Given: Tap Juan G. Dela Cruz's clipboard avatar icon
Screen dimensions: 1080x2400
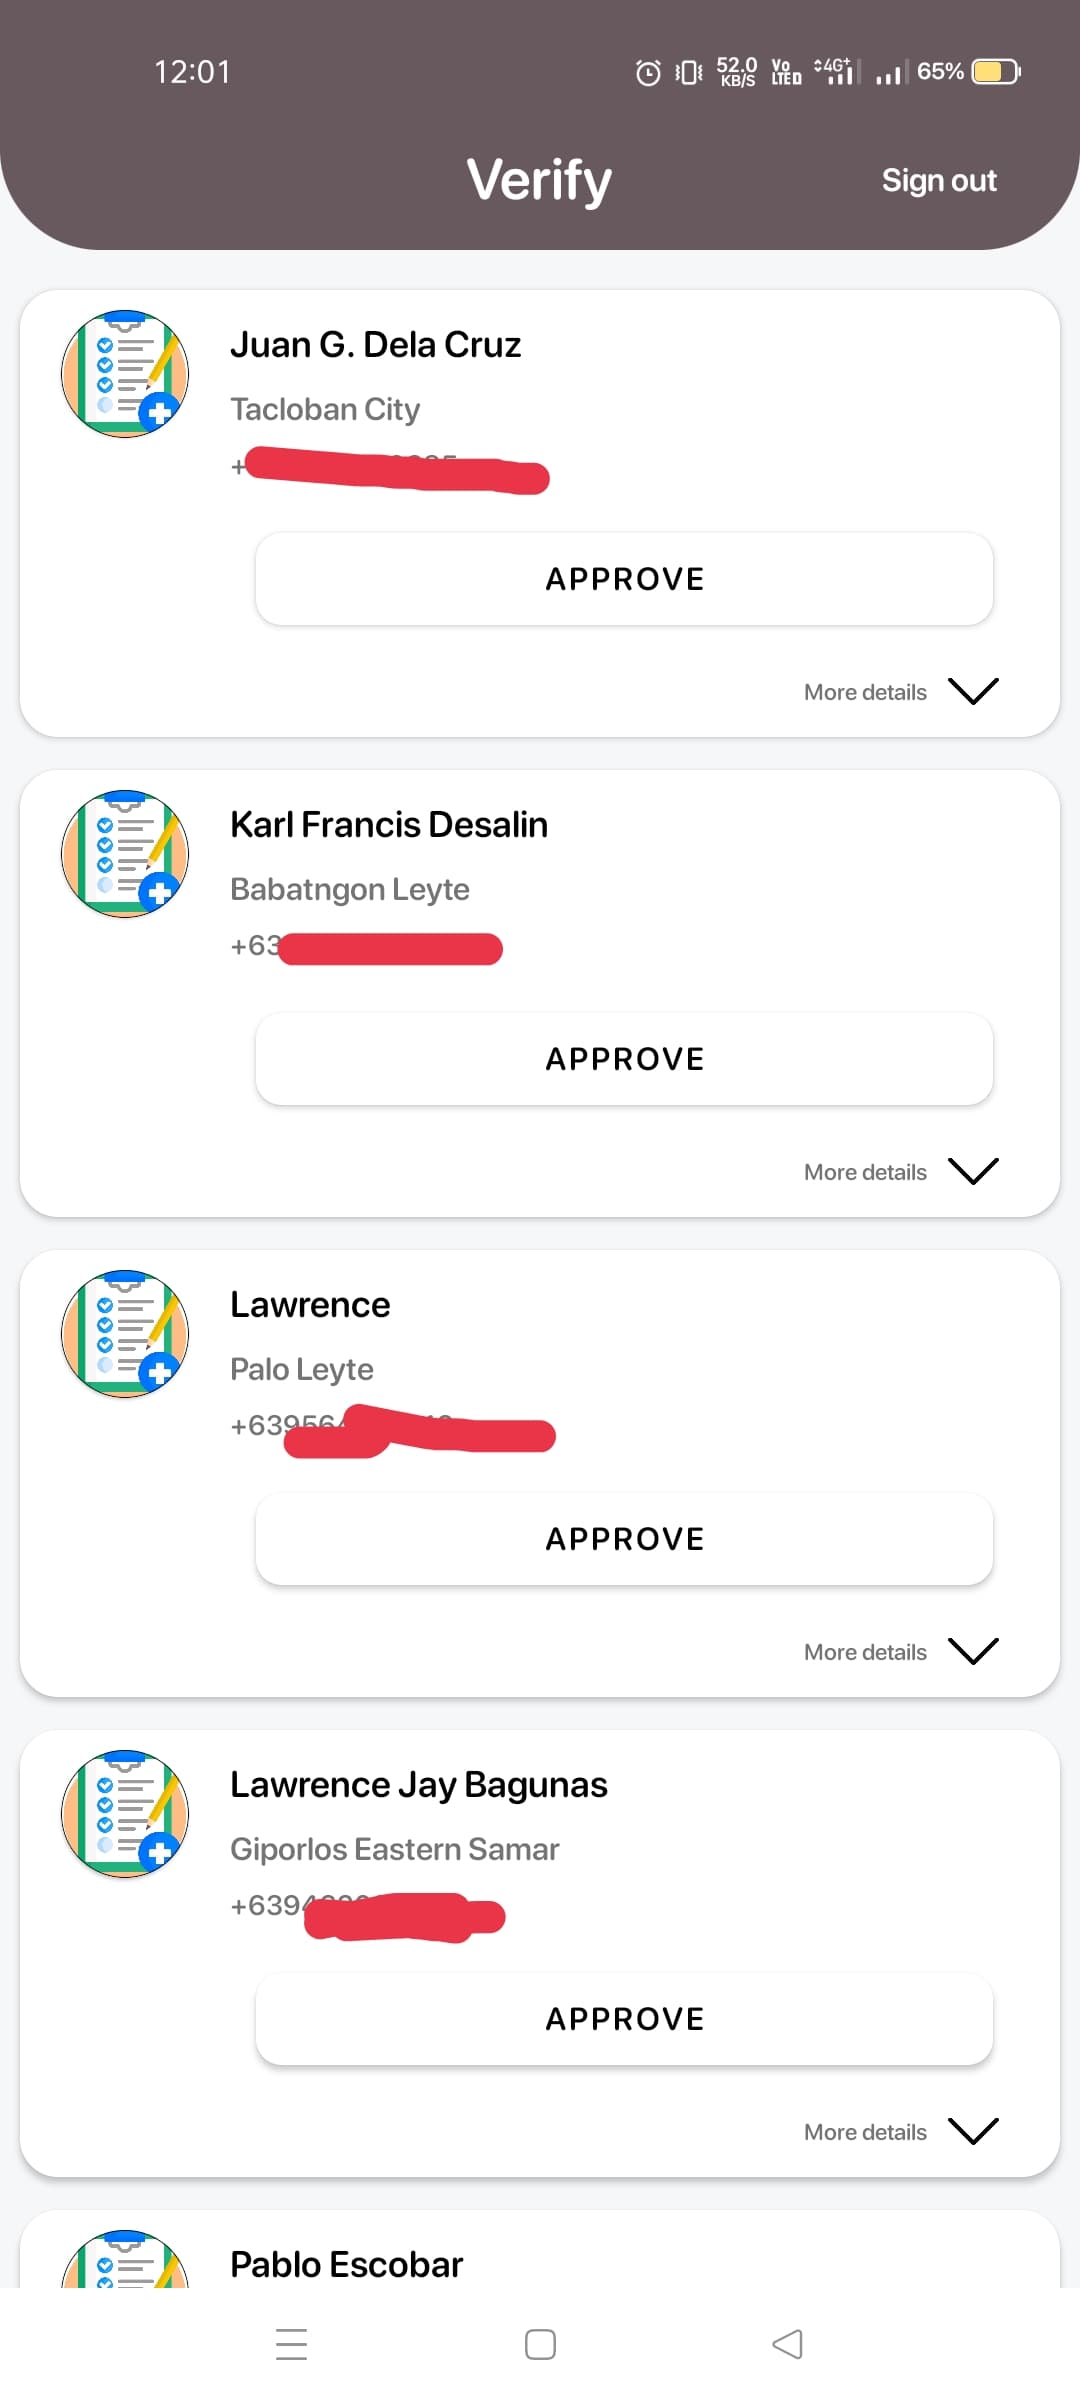Looking at the screenshot, I should (x=125, y=374).
